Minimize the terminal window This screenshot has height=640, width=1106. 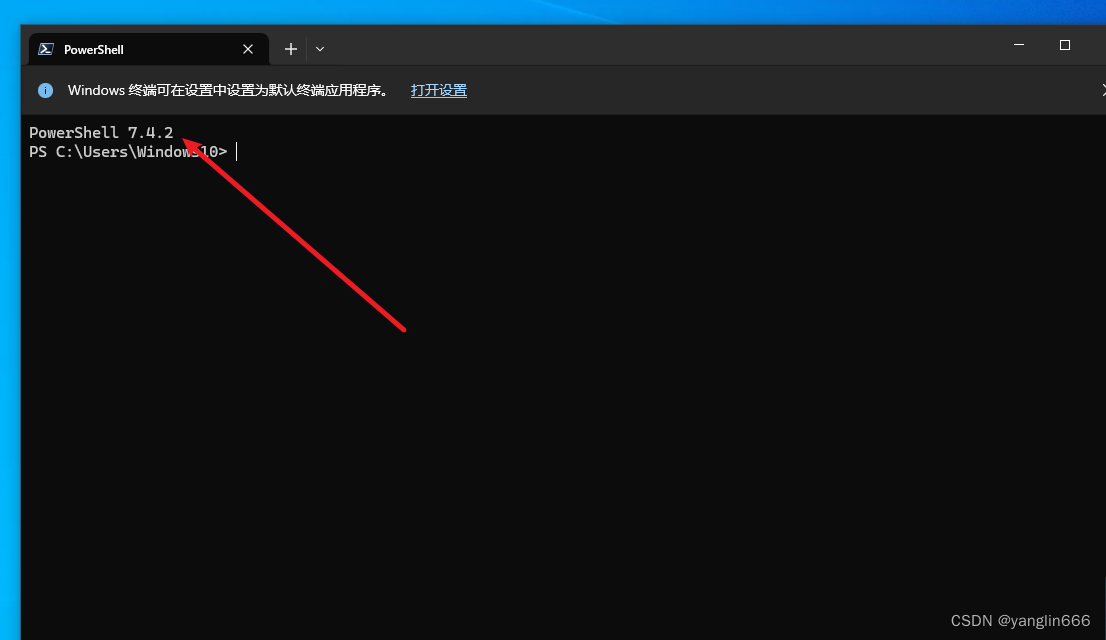pyautogui.click(x=1019, y=44)
